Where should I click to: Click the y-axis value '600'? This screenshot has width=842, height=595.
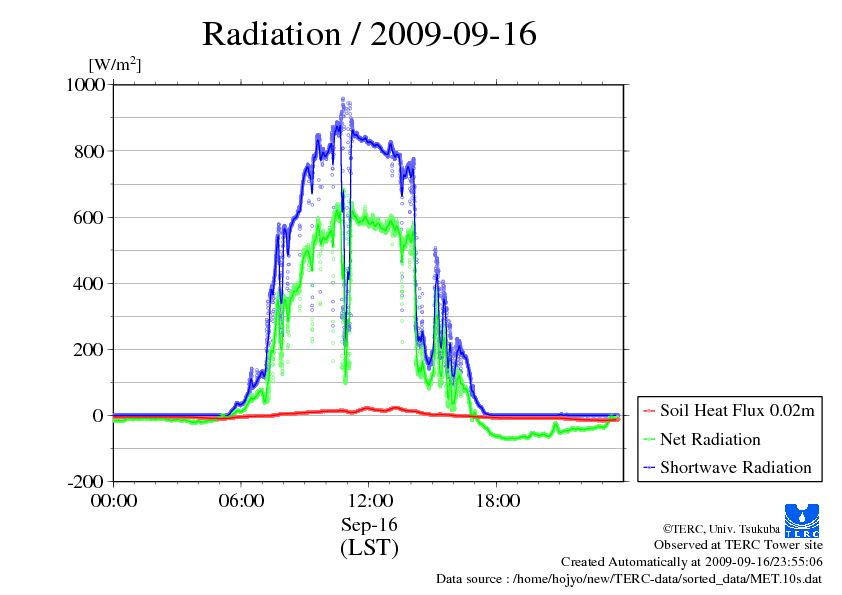click(89, 217)
